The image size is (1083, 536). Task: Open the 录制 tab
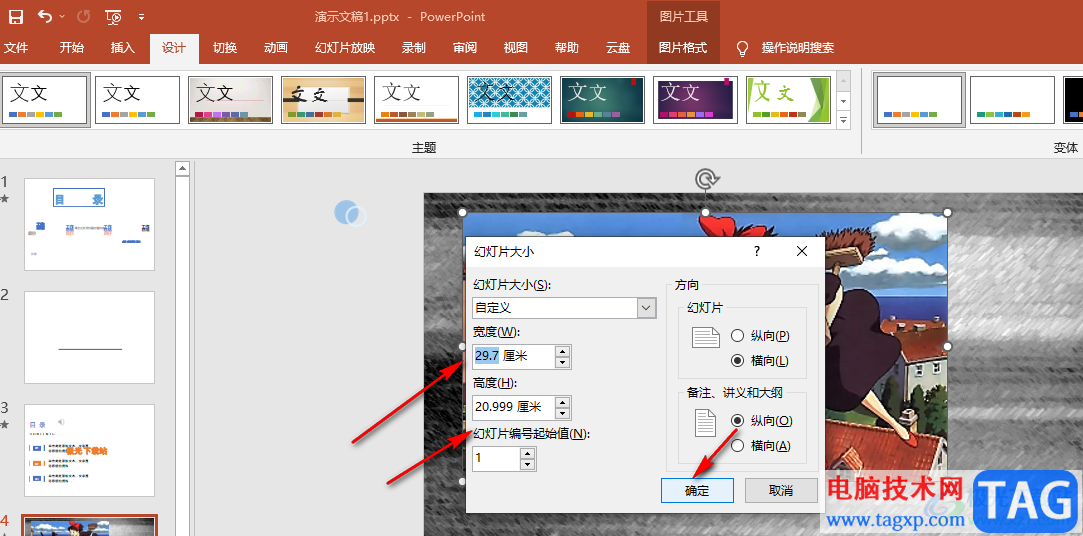pyautogui.click(x=414, y=48)
